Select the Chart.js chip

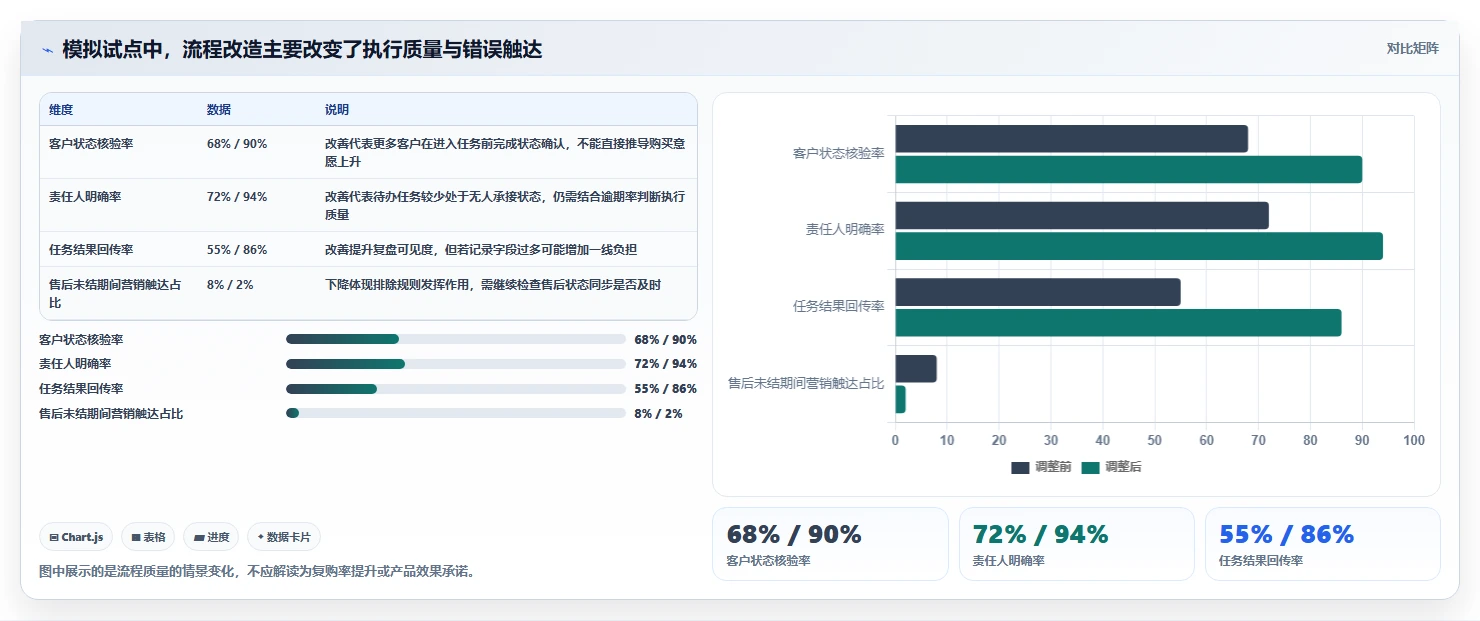coord(77,537)
